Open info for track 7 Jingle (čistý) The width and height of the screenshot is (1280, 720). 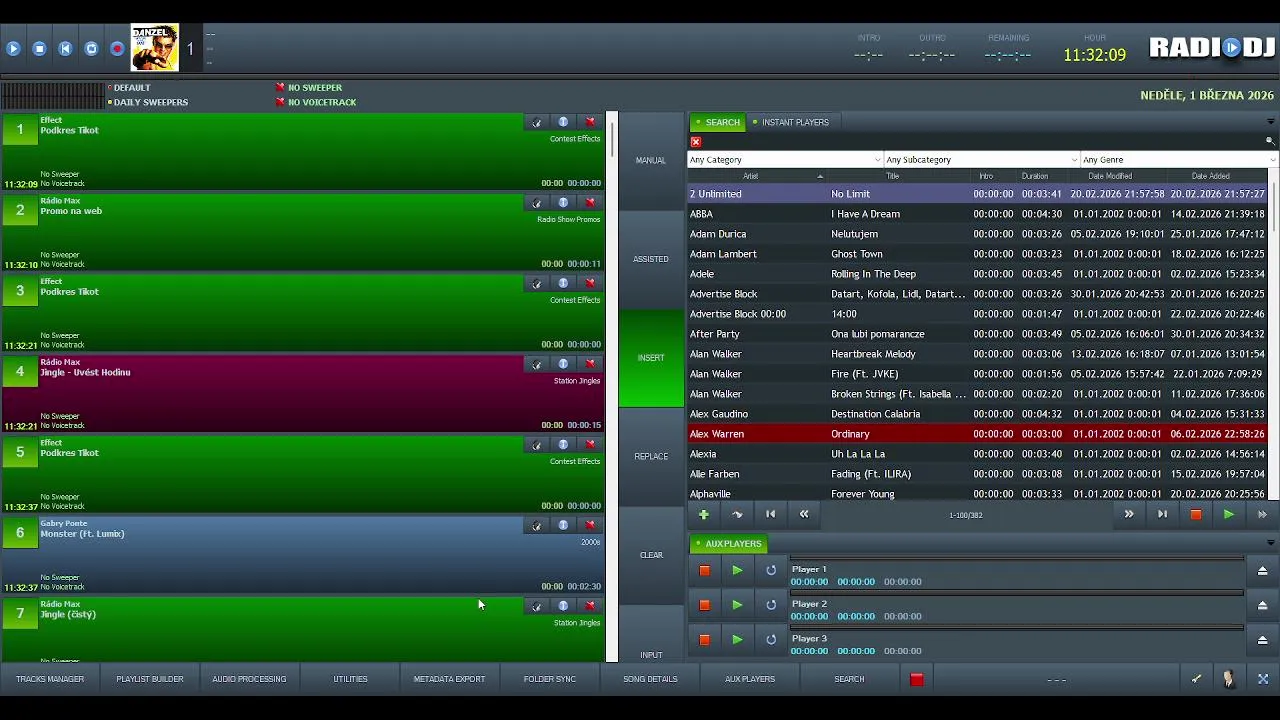[x=563, y=606]
